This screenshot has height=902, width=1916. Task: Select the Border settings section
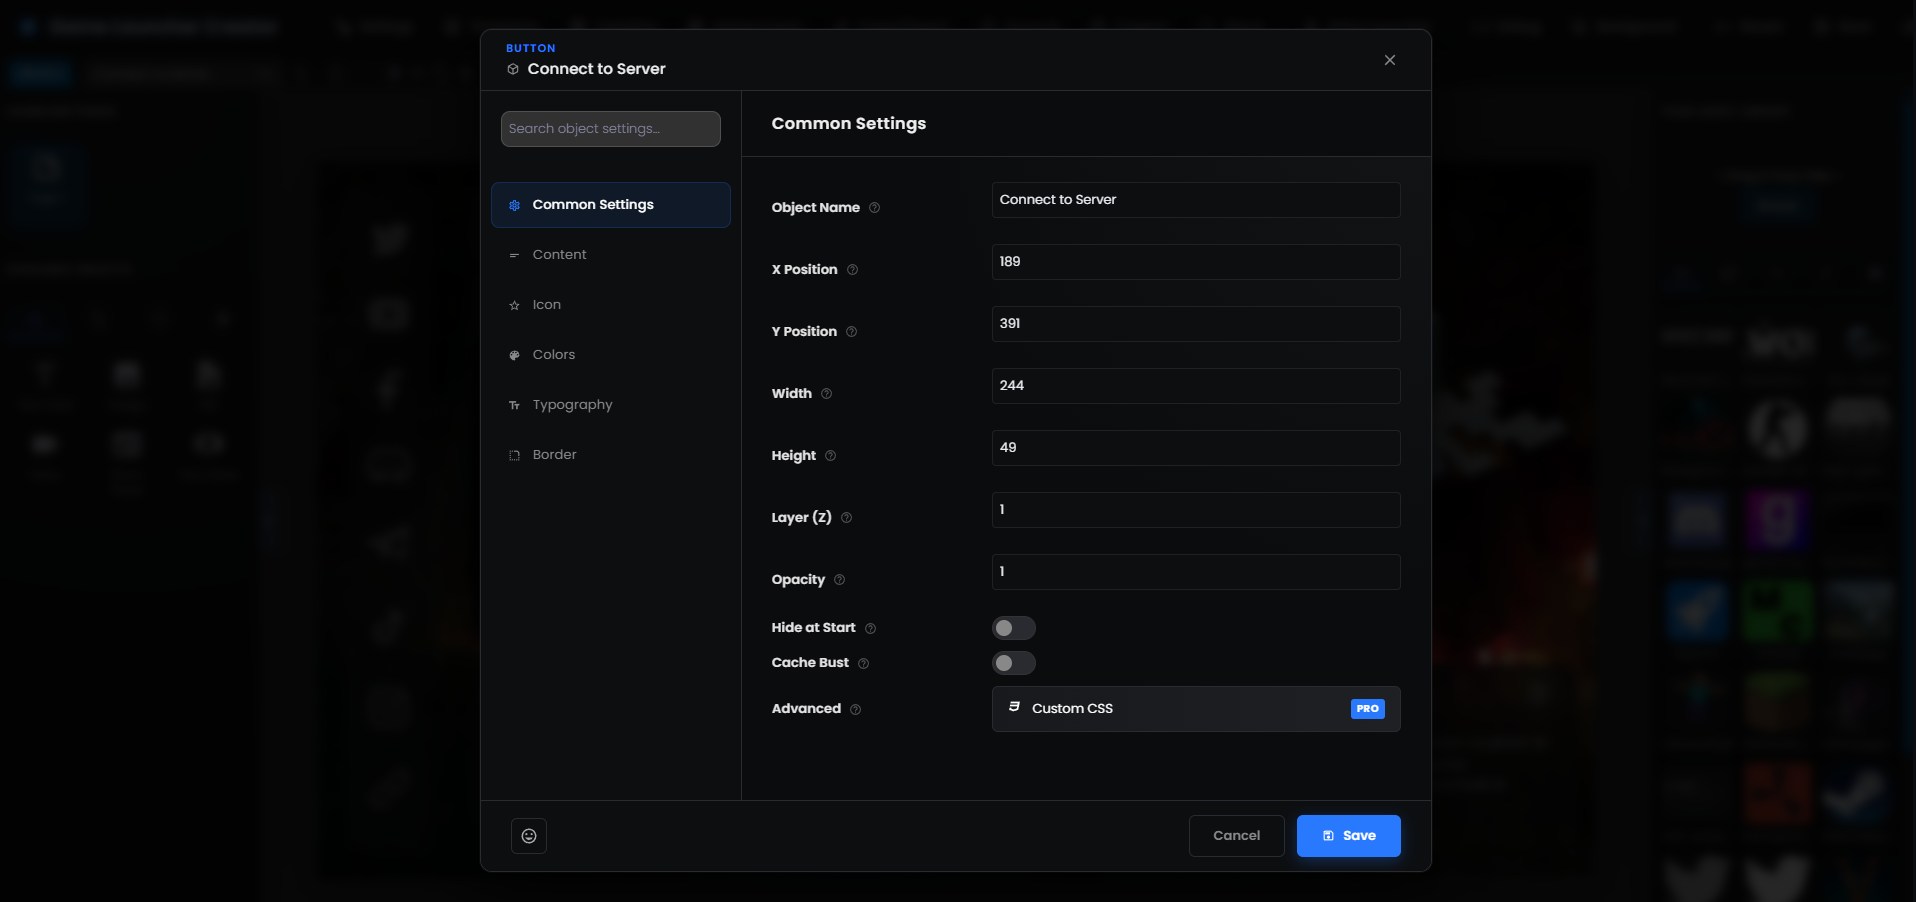tap(554, 455)
